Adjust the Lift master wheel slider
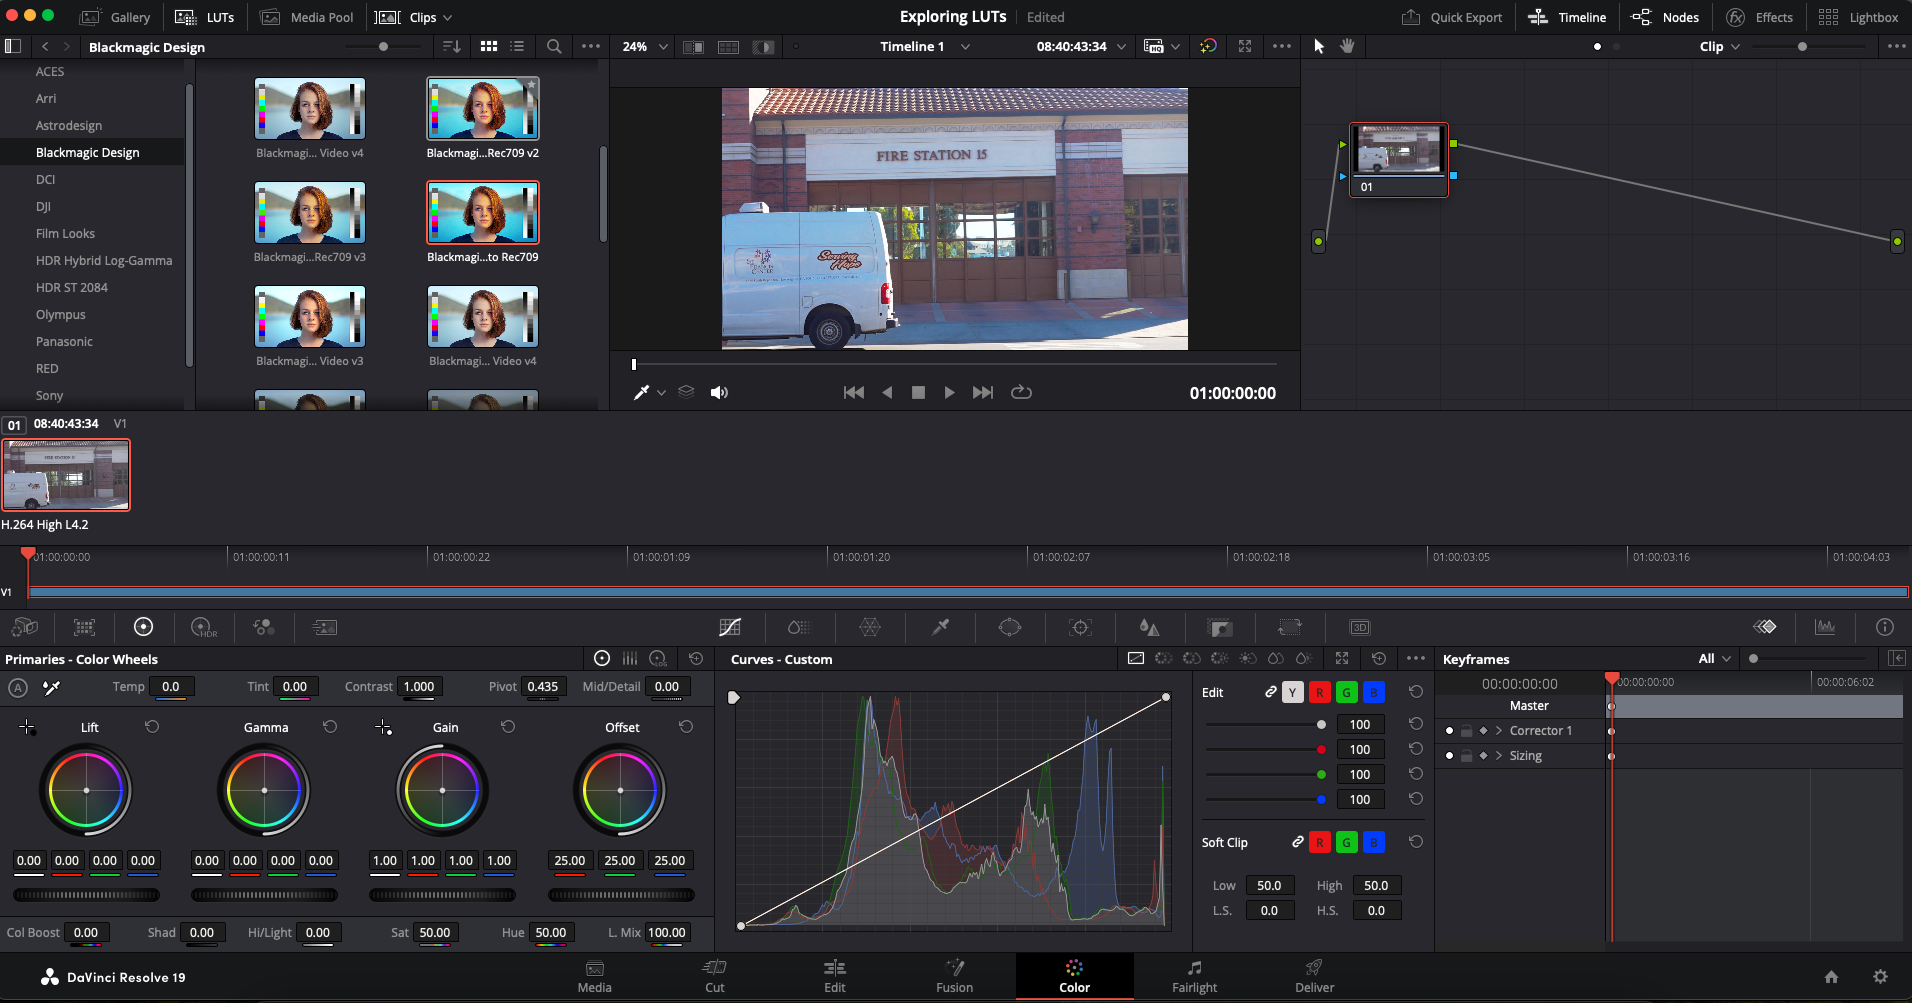Image resolution: width=1912 pixels, height=1003 pixels. [86, 895]
